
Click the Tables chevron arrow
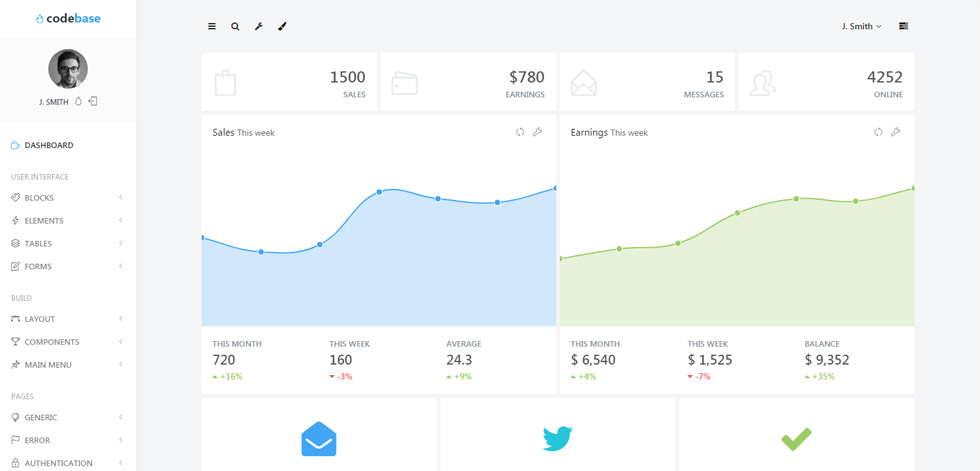point(121,243)
